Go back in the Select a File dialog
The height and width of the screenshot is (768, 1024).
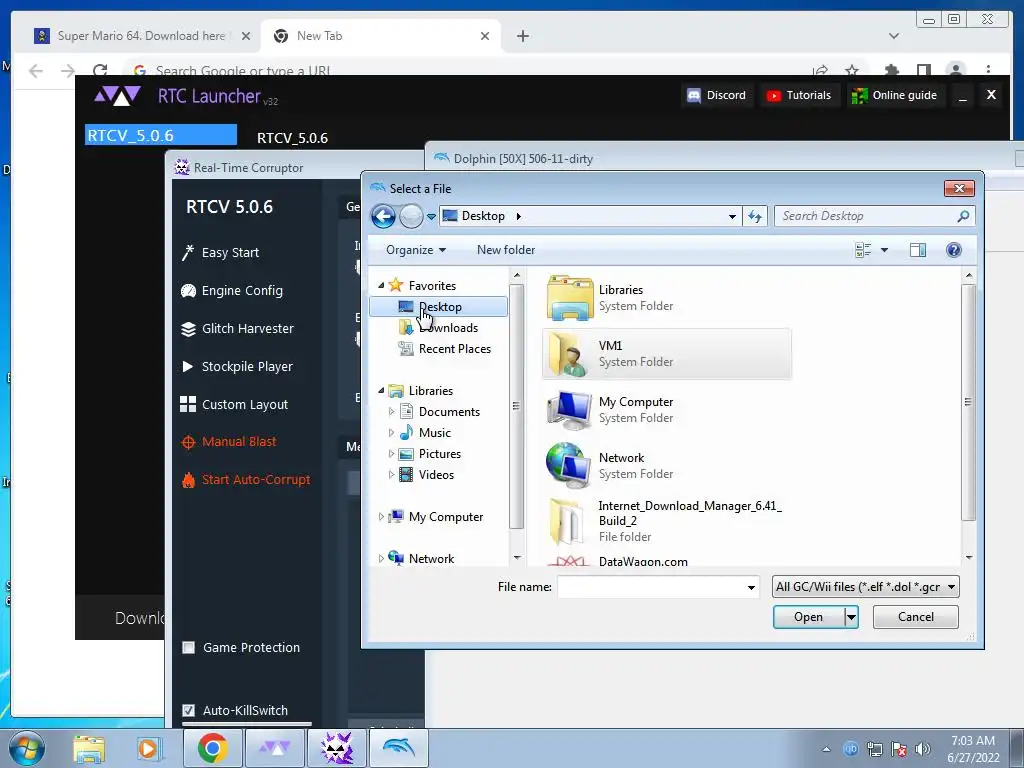[383, 216]
